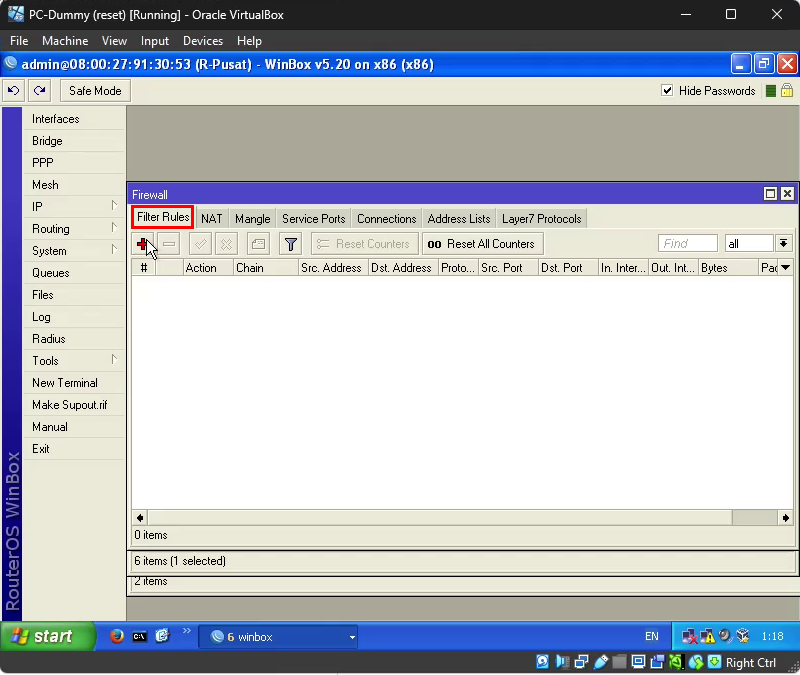800x675 pixels.
Task: Click VirtualBox network status icon
Action: [582, 662]
